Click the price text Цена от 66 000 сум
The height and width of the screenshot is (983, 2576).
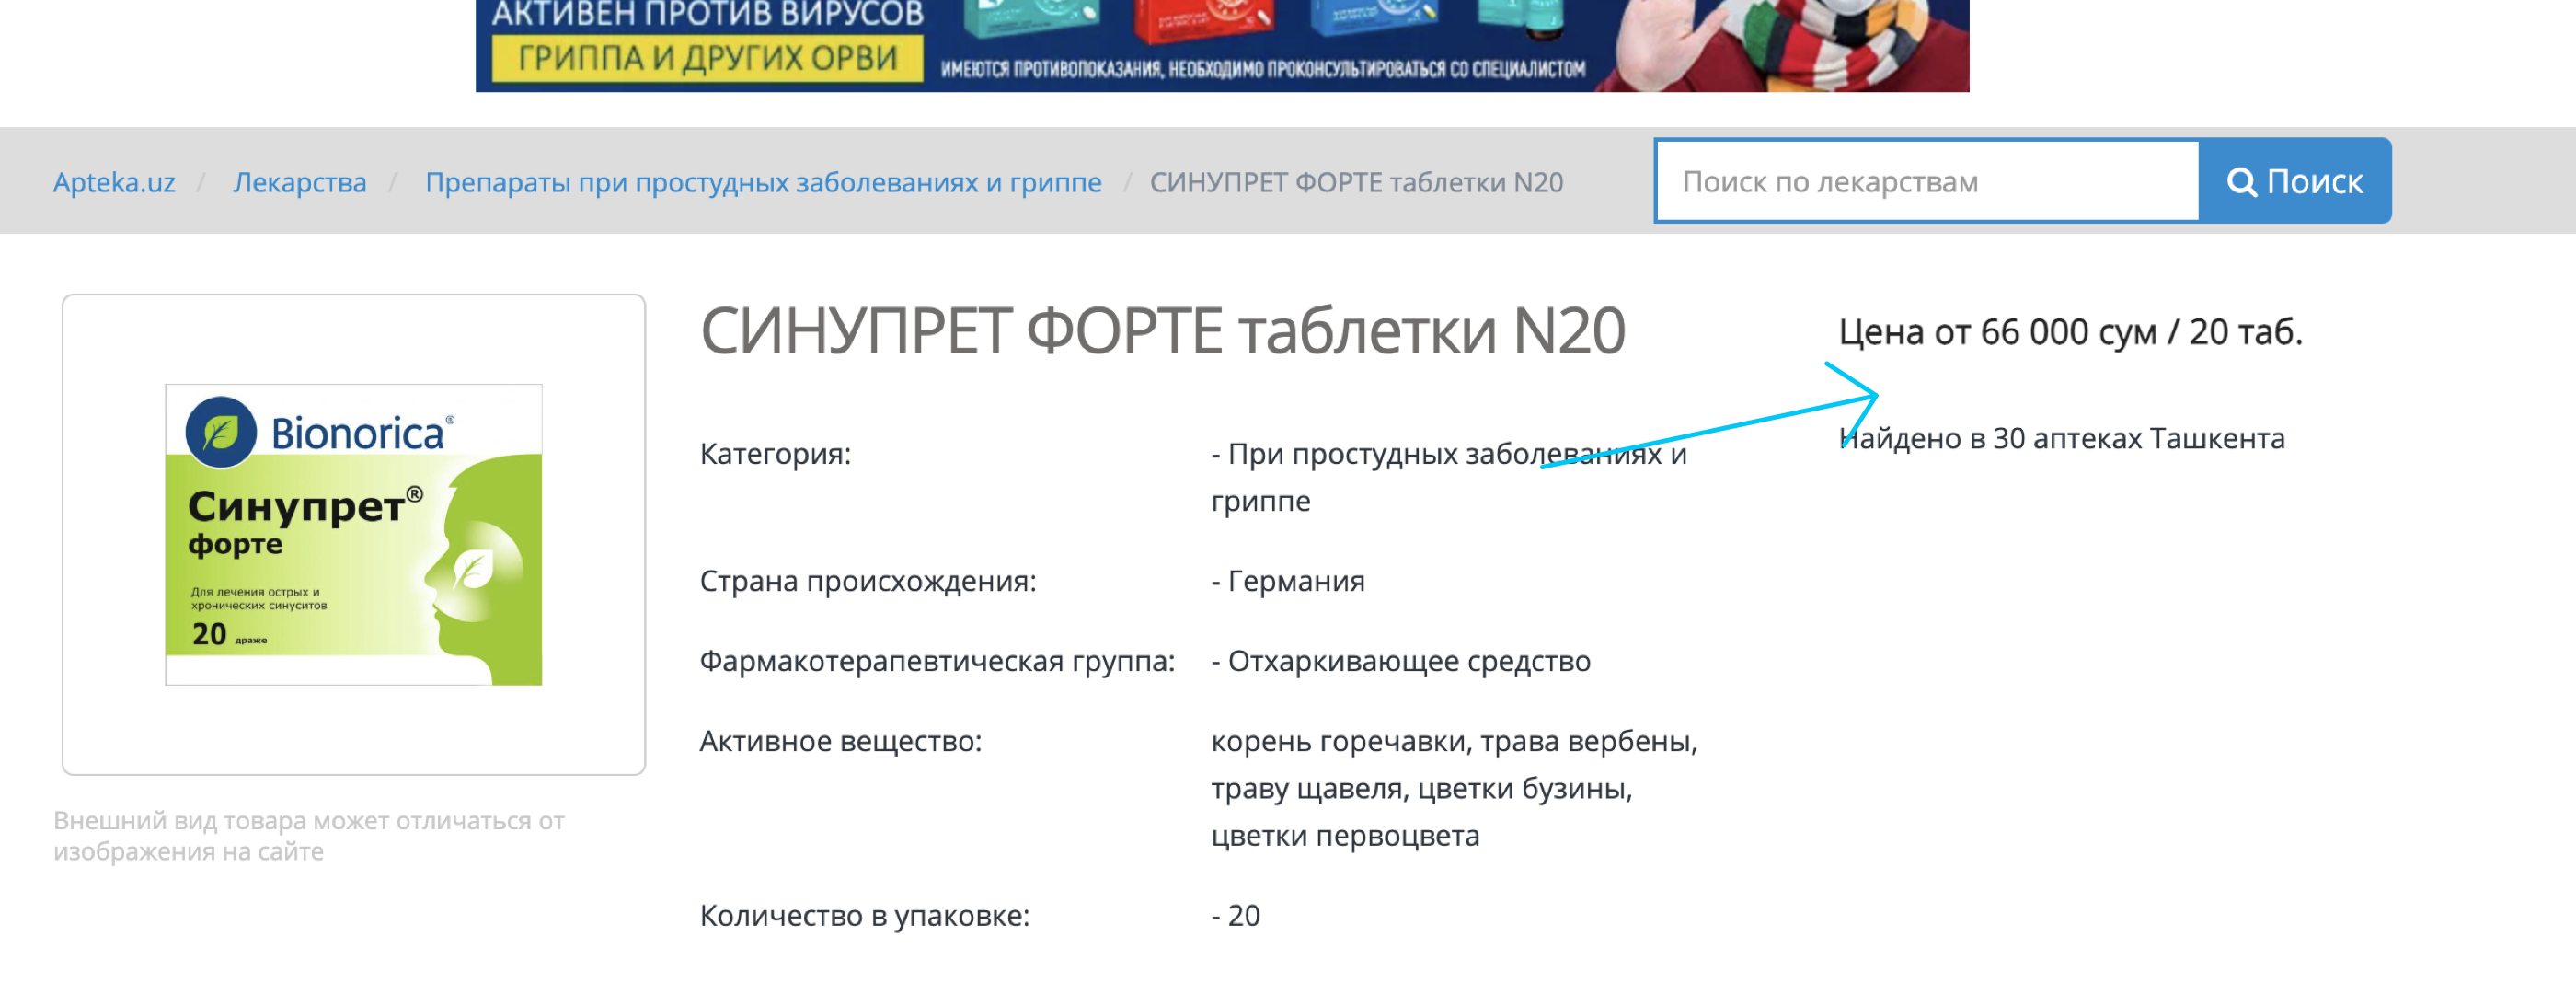pos(1997,331)
